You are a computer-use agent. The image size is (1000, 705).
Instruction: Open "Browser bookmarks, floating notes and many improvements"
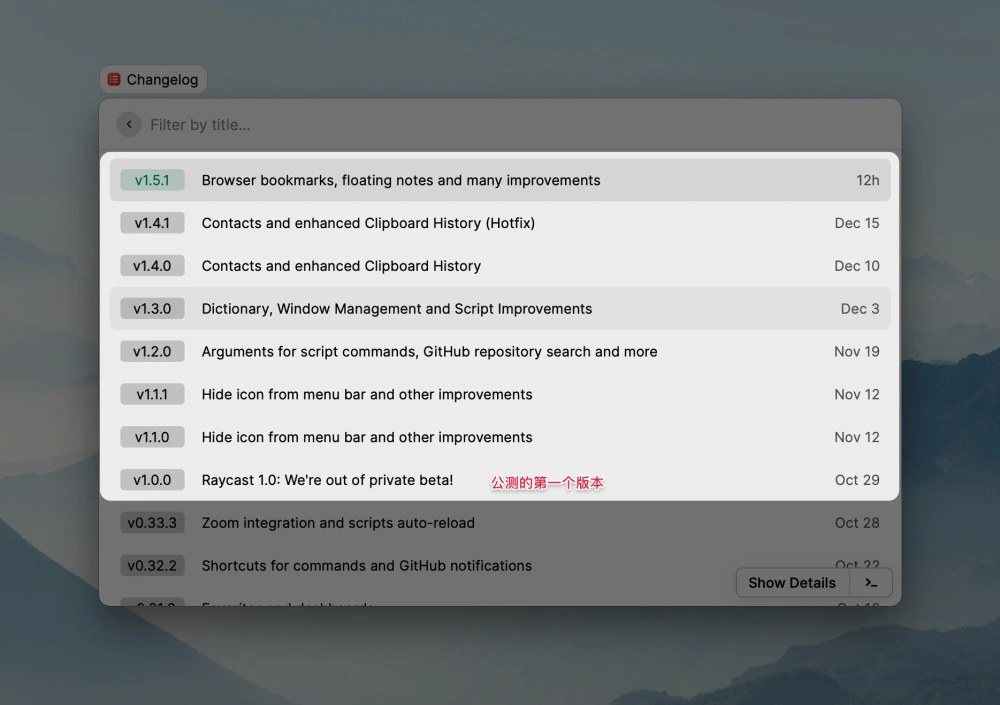click(401, 180)
